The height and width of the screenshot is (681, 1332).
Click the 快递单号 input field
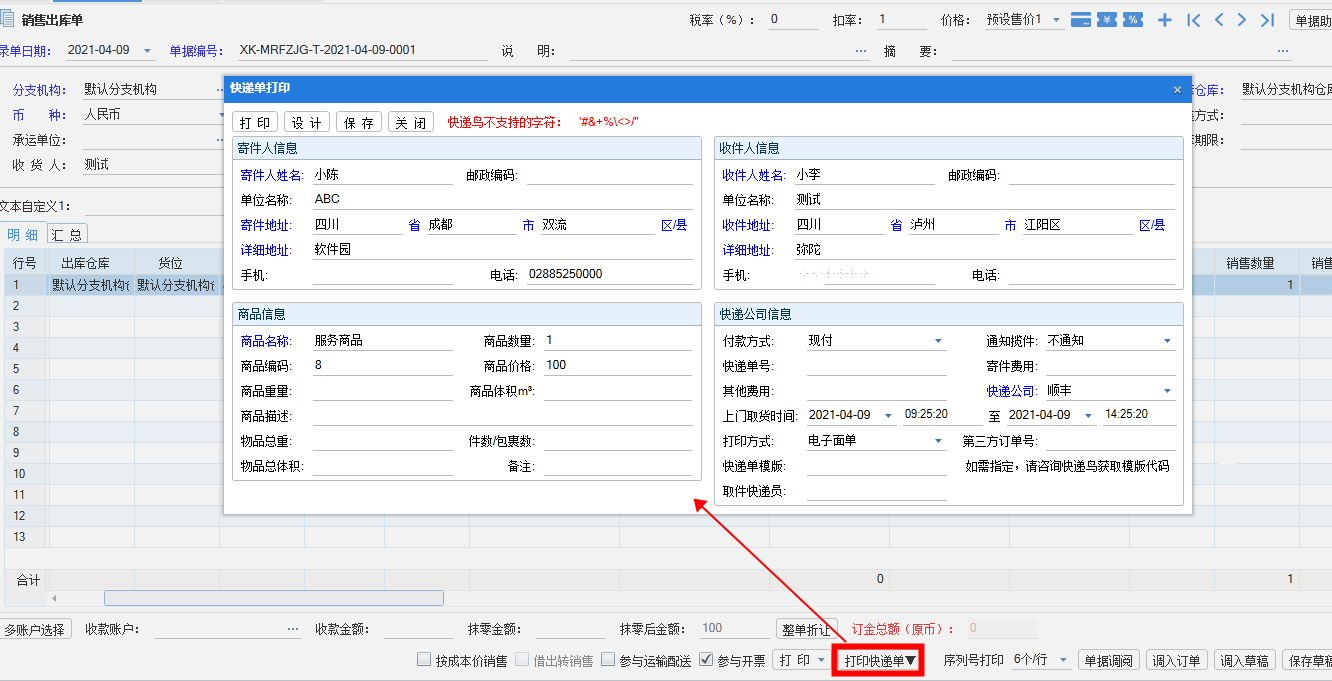click(876, 366)
